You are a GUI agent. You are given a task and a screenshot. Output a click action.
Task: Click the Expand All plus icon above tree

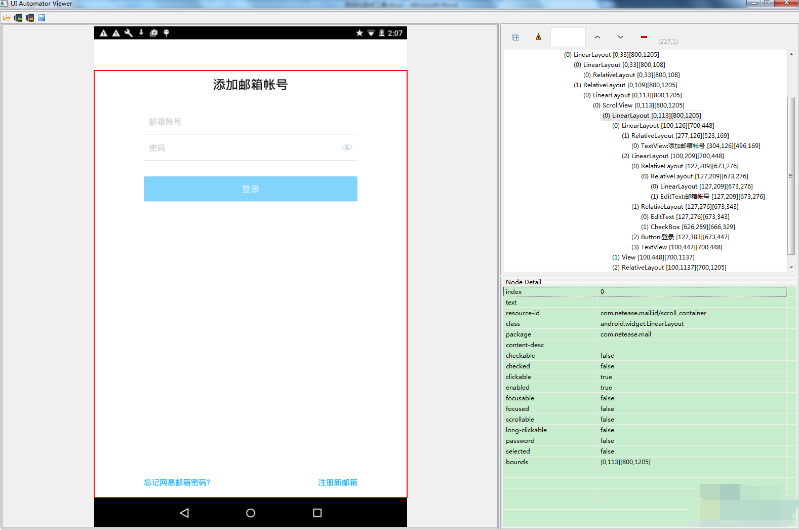[x=516, y=37]
